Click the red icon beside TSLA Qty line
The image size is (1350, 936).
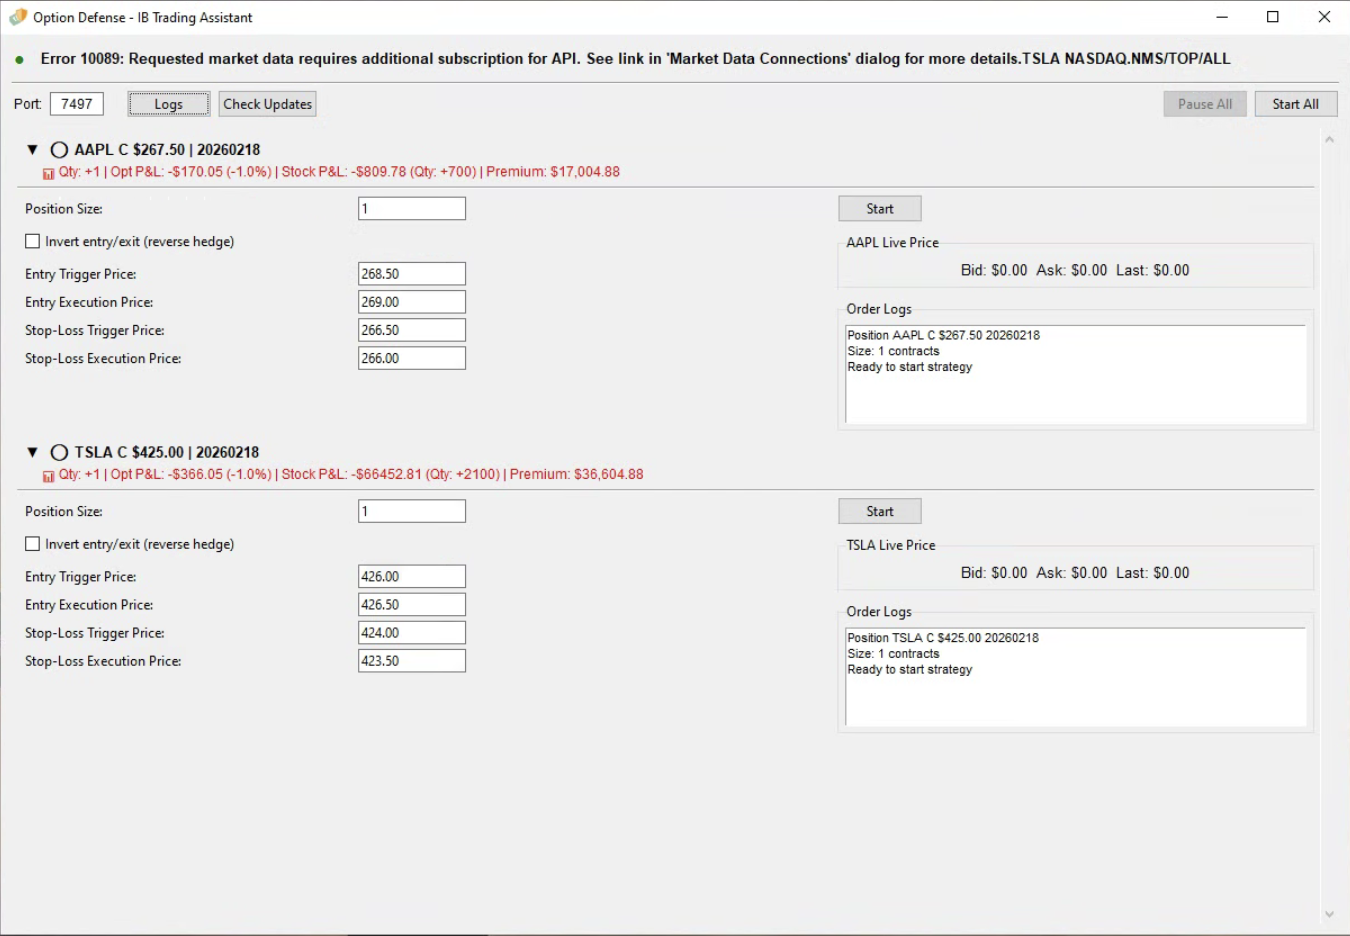48,476
